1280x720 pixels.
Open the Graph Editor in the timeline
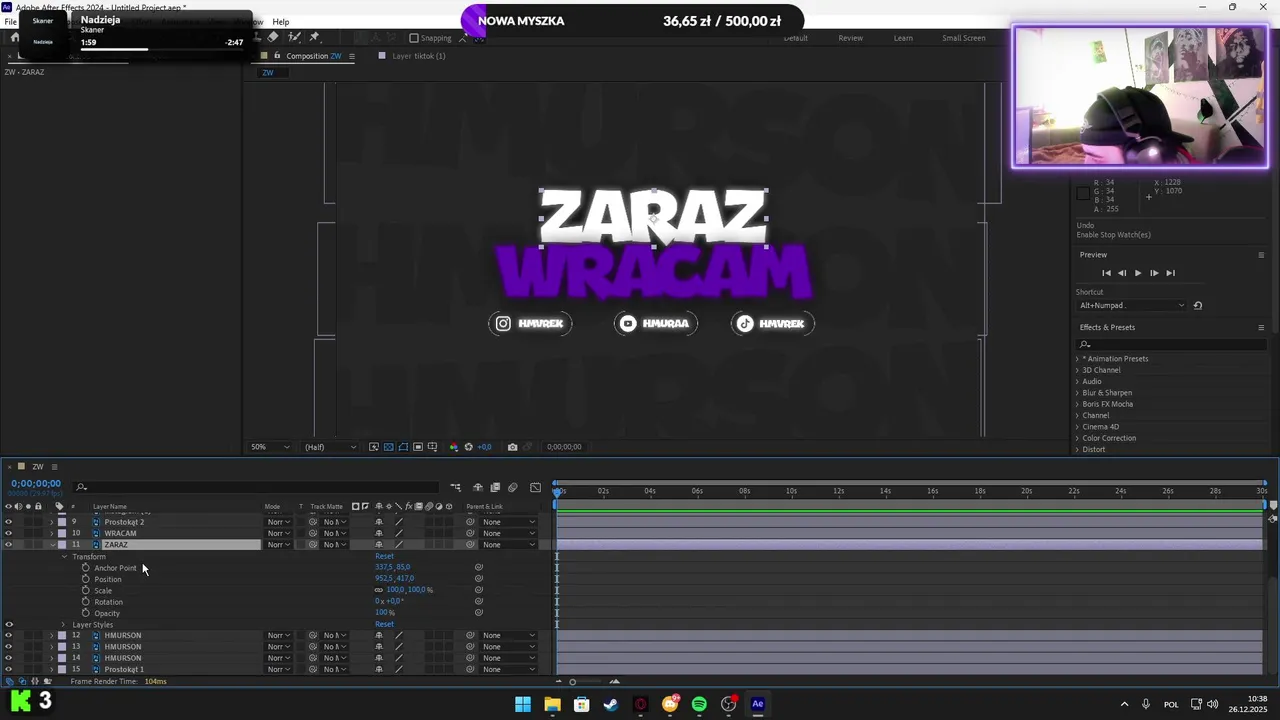point(535,487)
